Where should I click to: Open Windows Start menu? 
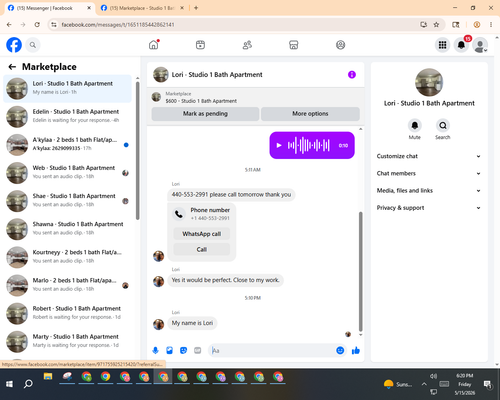(9, 384)
